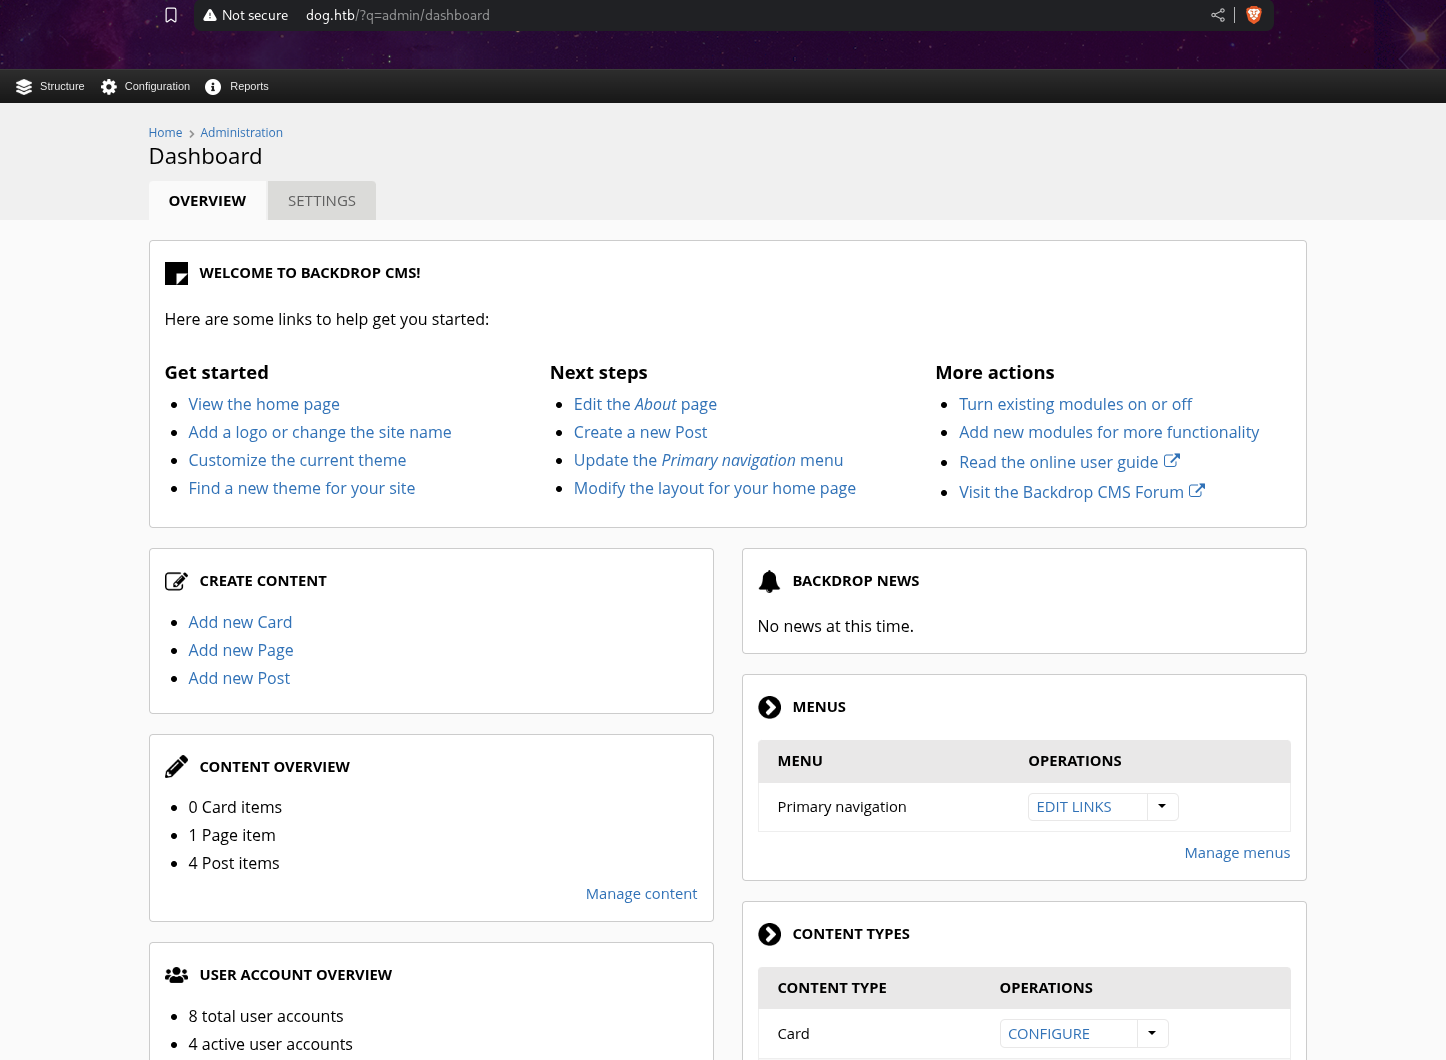Click the Edit Links button for Primary navigation
This screenshot has height=1060, width=1446.
tap(1087, 807)
